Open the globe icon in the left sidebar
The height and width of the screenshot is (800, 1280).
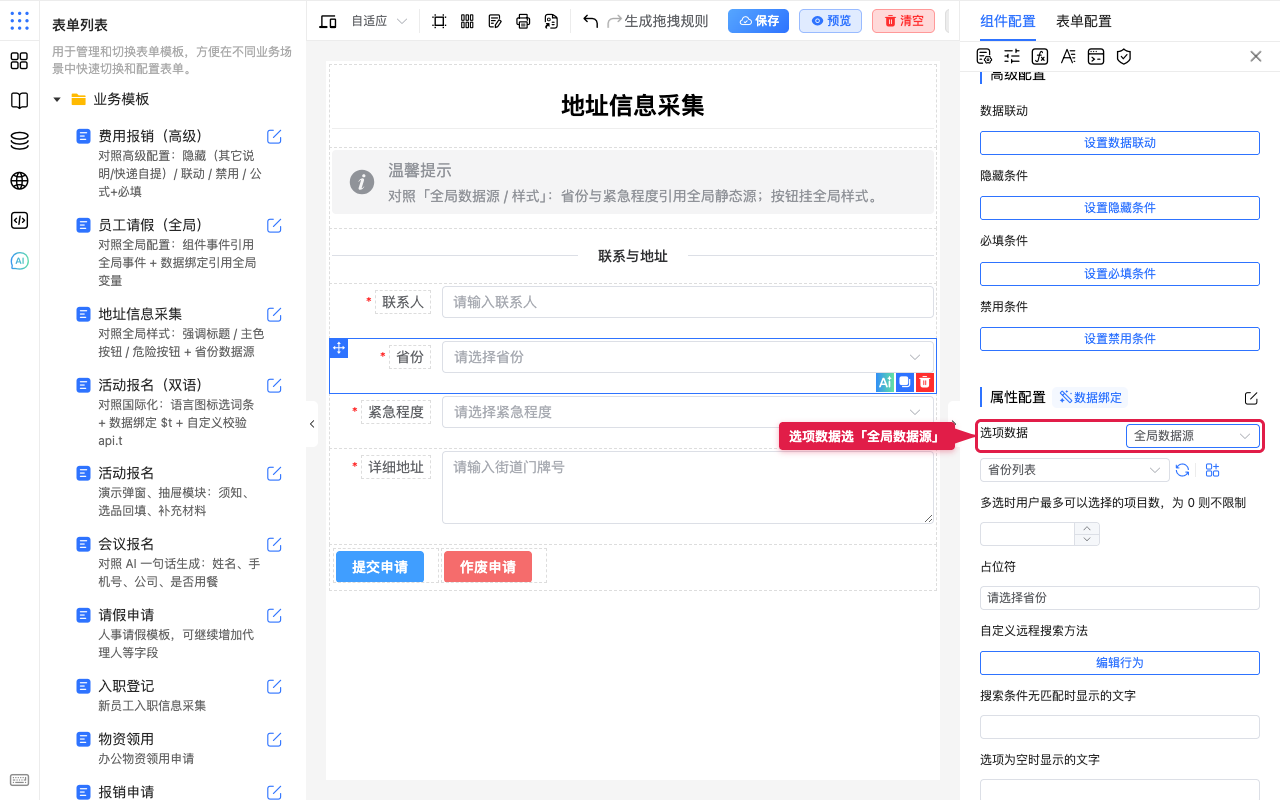(x=19, y=181)
